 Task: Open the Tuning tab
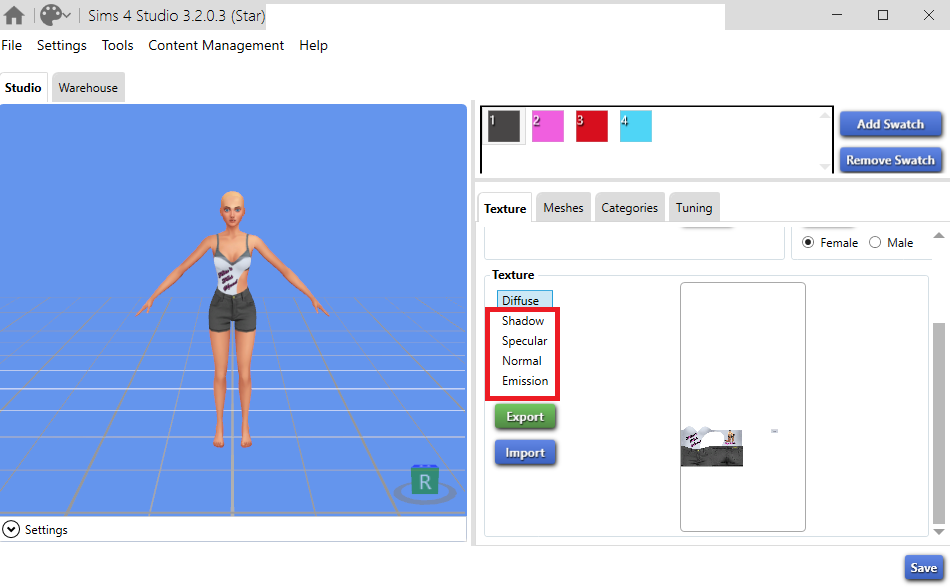coord(694,208)
